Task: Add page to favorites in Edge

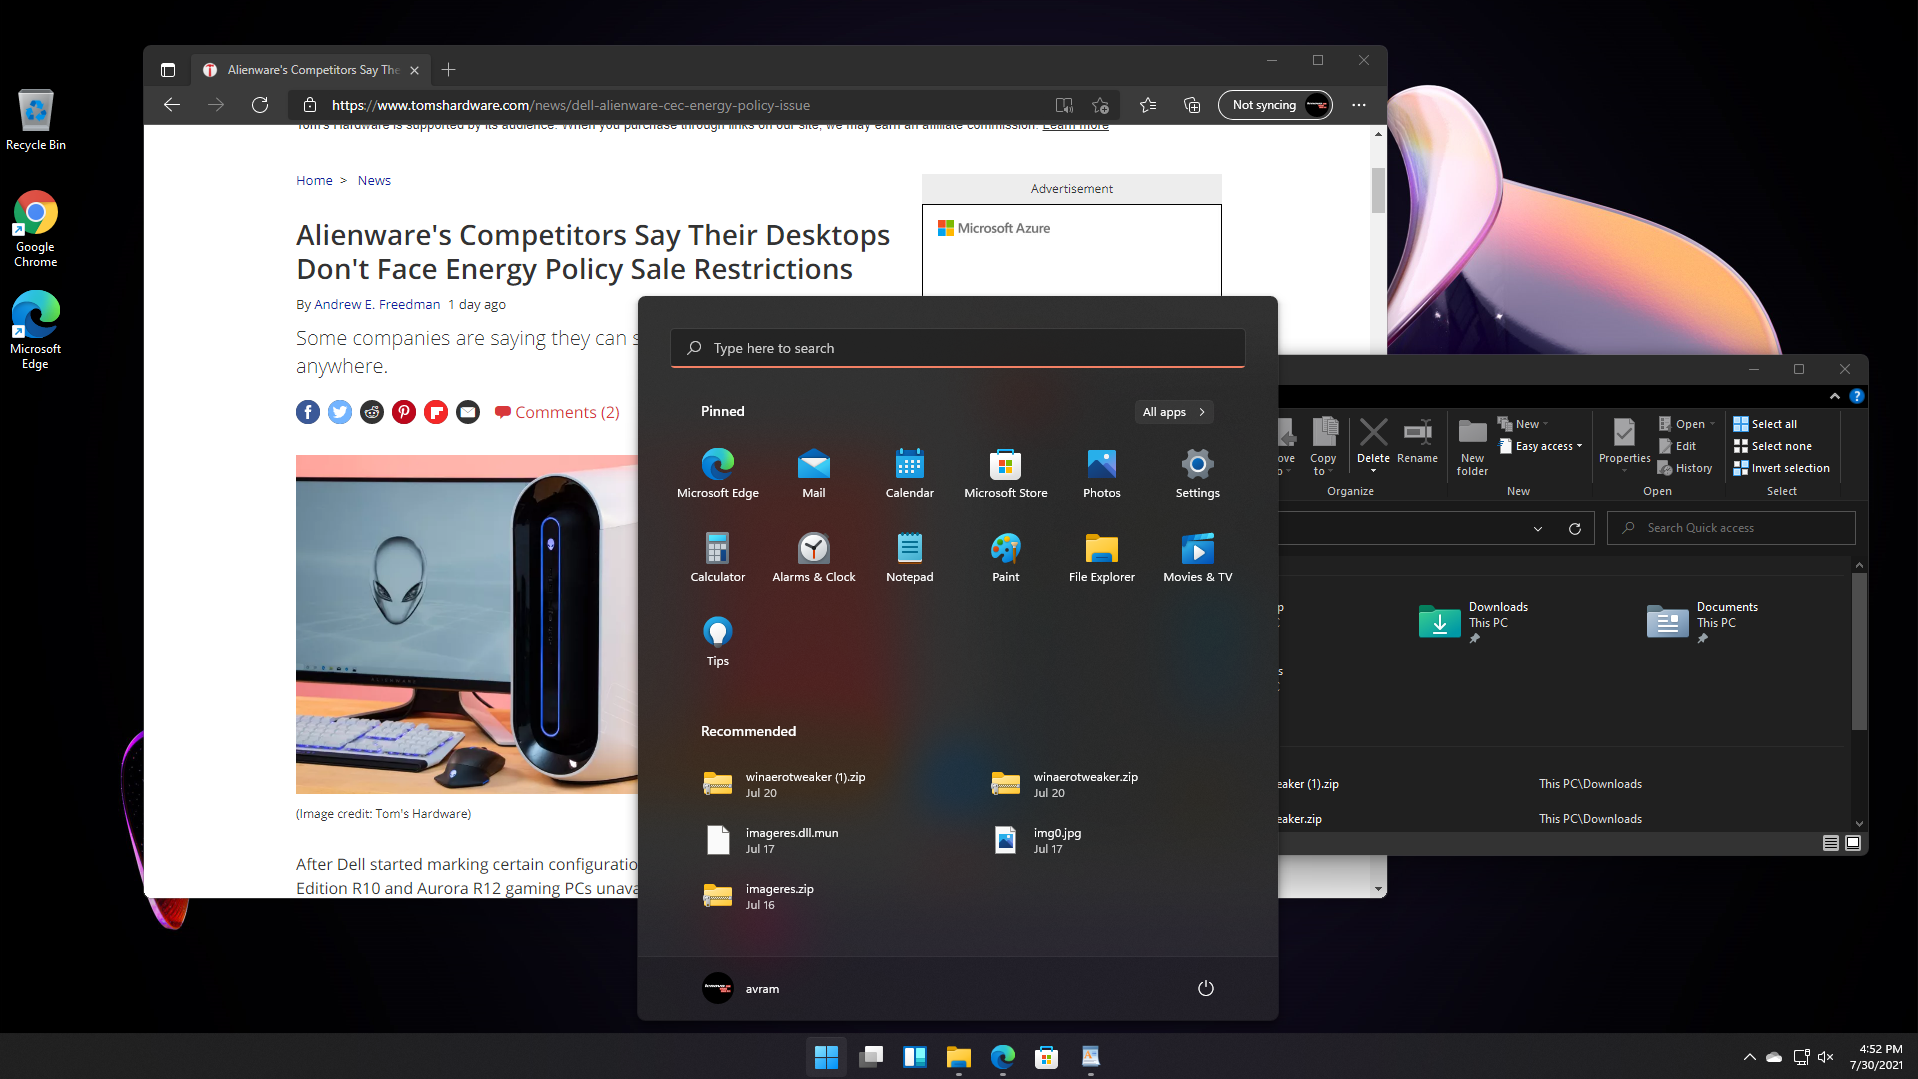Action: 1101,105
